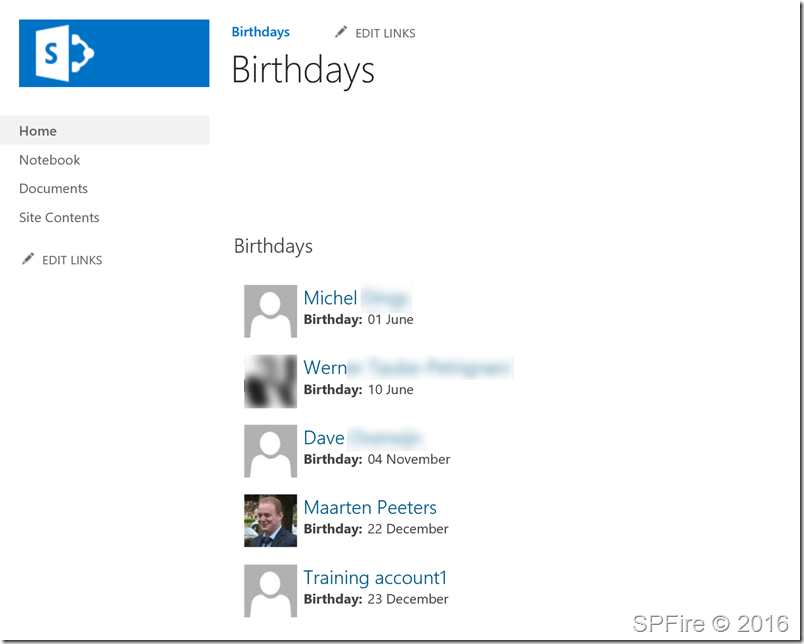Click the pencil icon above sidebar EDIT LINKS
This screenshot has height=644, width=804.
point(28,258)
